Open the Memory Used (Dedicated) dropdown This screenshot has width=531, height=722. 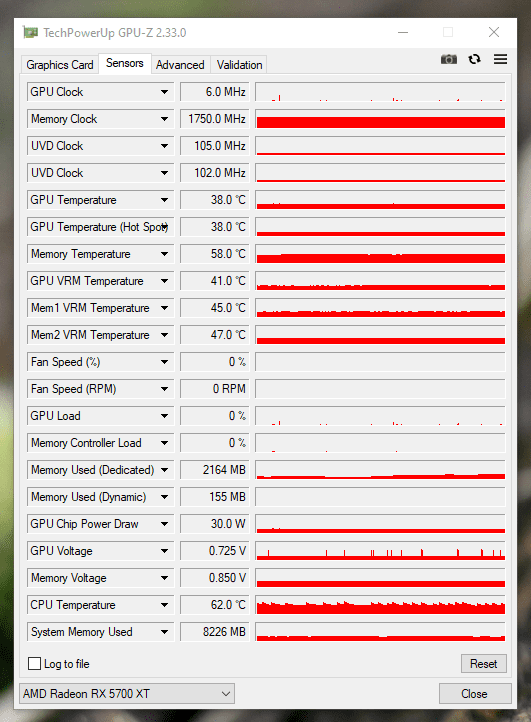164,470
